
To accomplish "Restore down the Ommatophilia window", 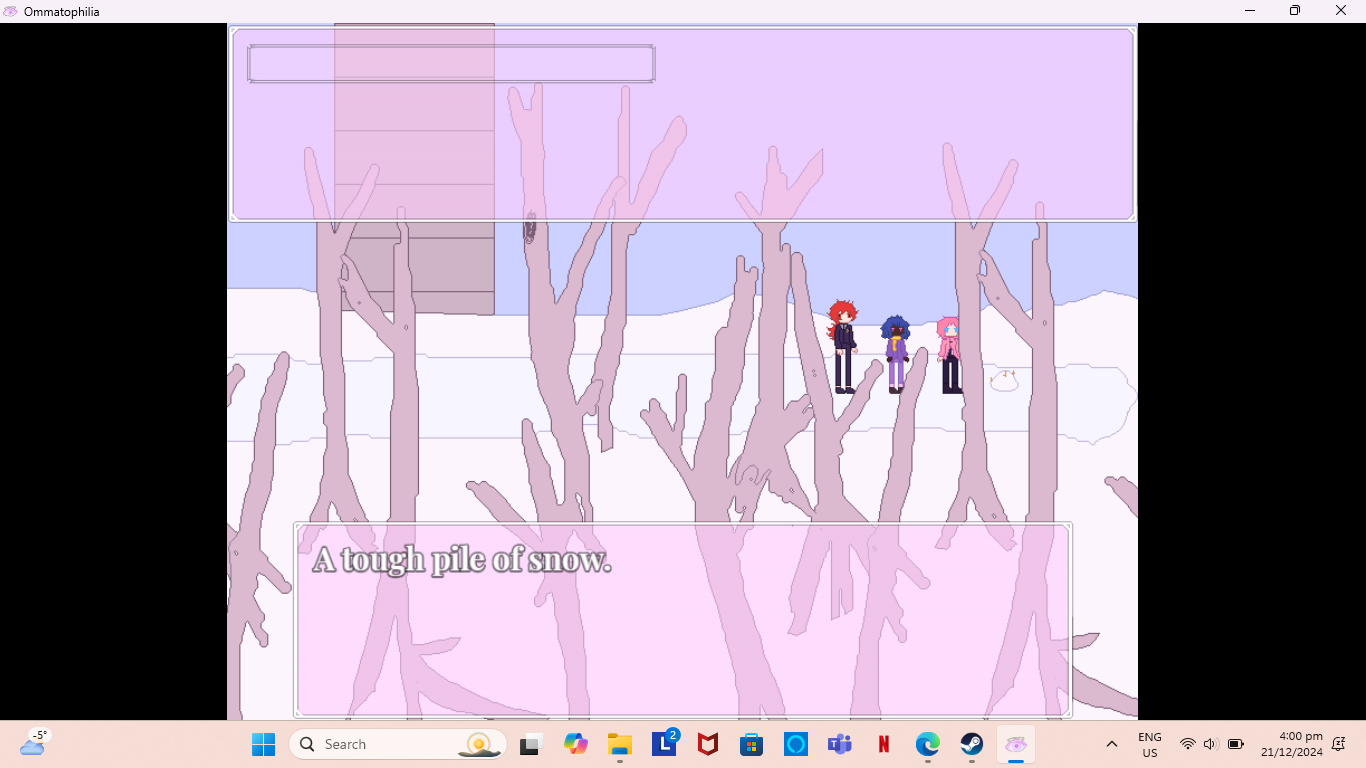I will [x=1295, y=11].
